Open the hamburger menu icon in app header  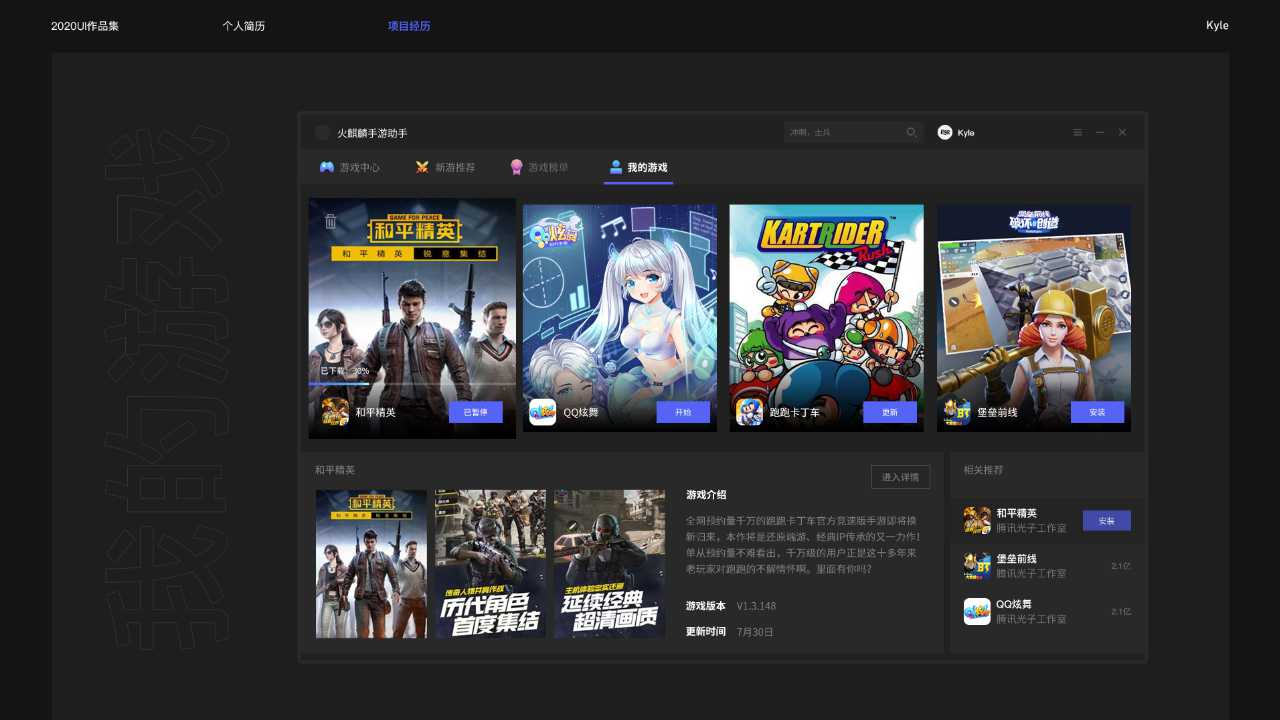tap(1077, 132)
